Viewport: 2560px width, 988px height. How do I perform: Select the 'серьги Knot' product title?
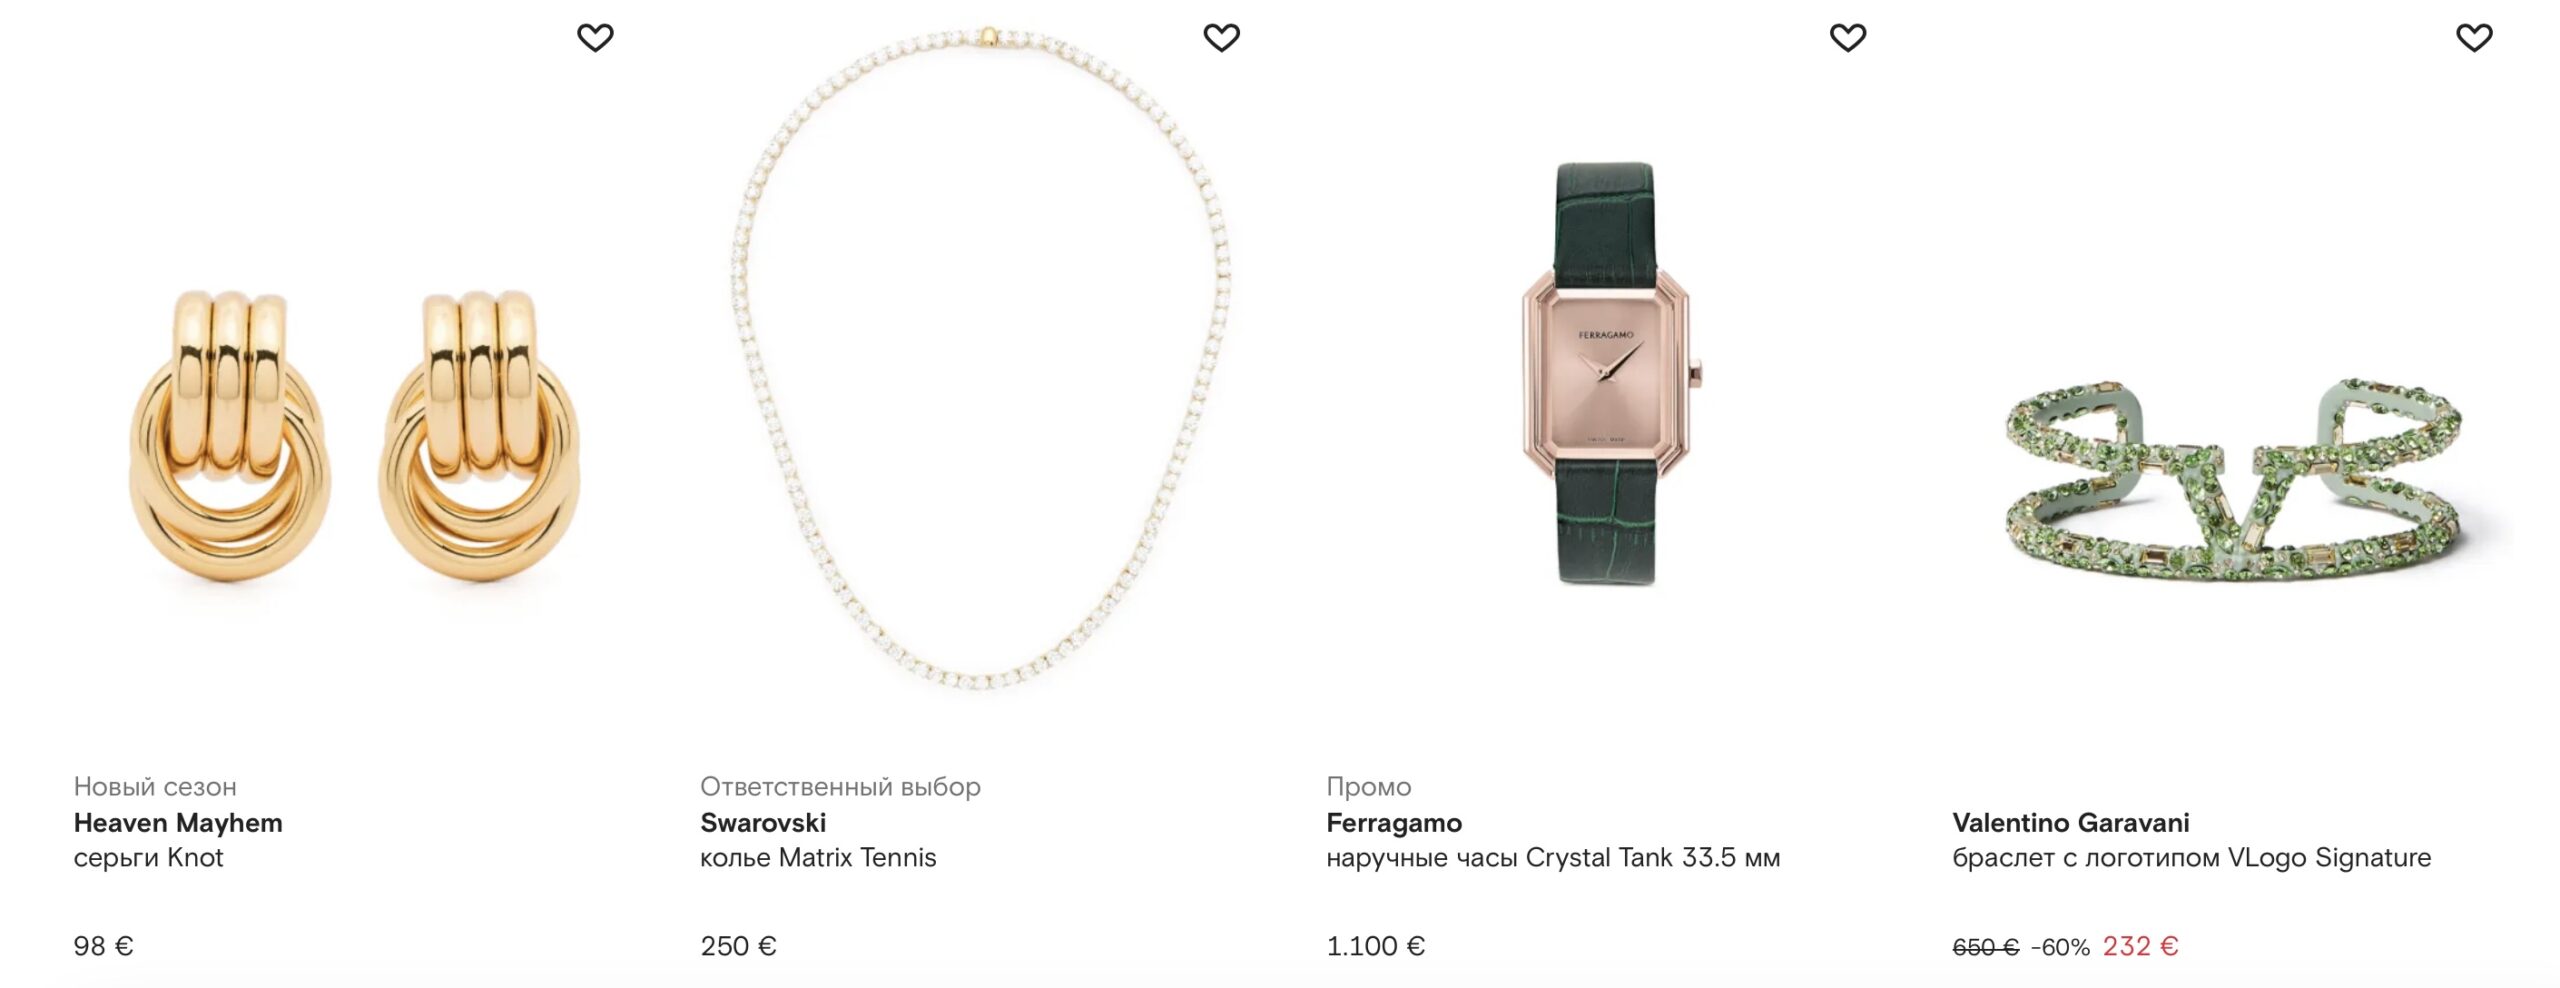coord(148,858)
